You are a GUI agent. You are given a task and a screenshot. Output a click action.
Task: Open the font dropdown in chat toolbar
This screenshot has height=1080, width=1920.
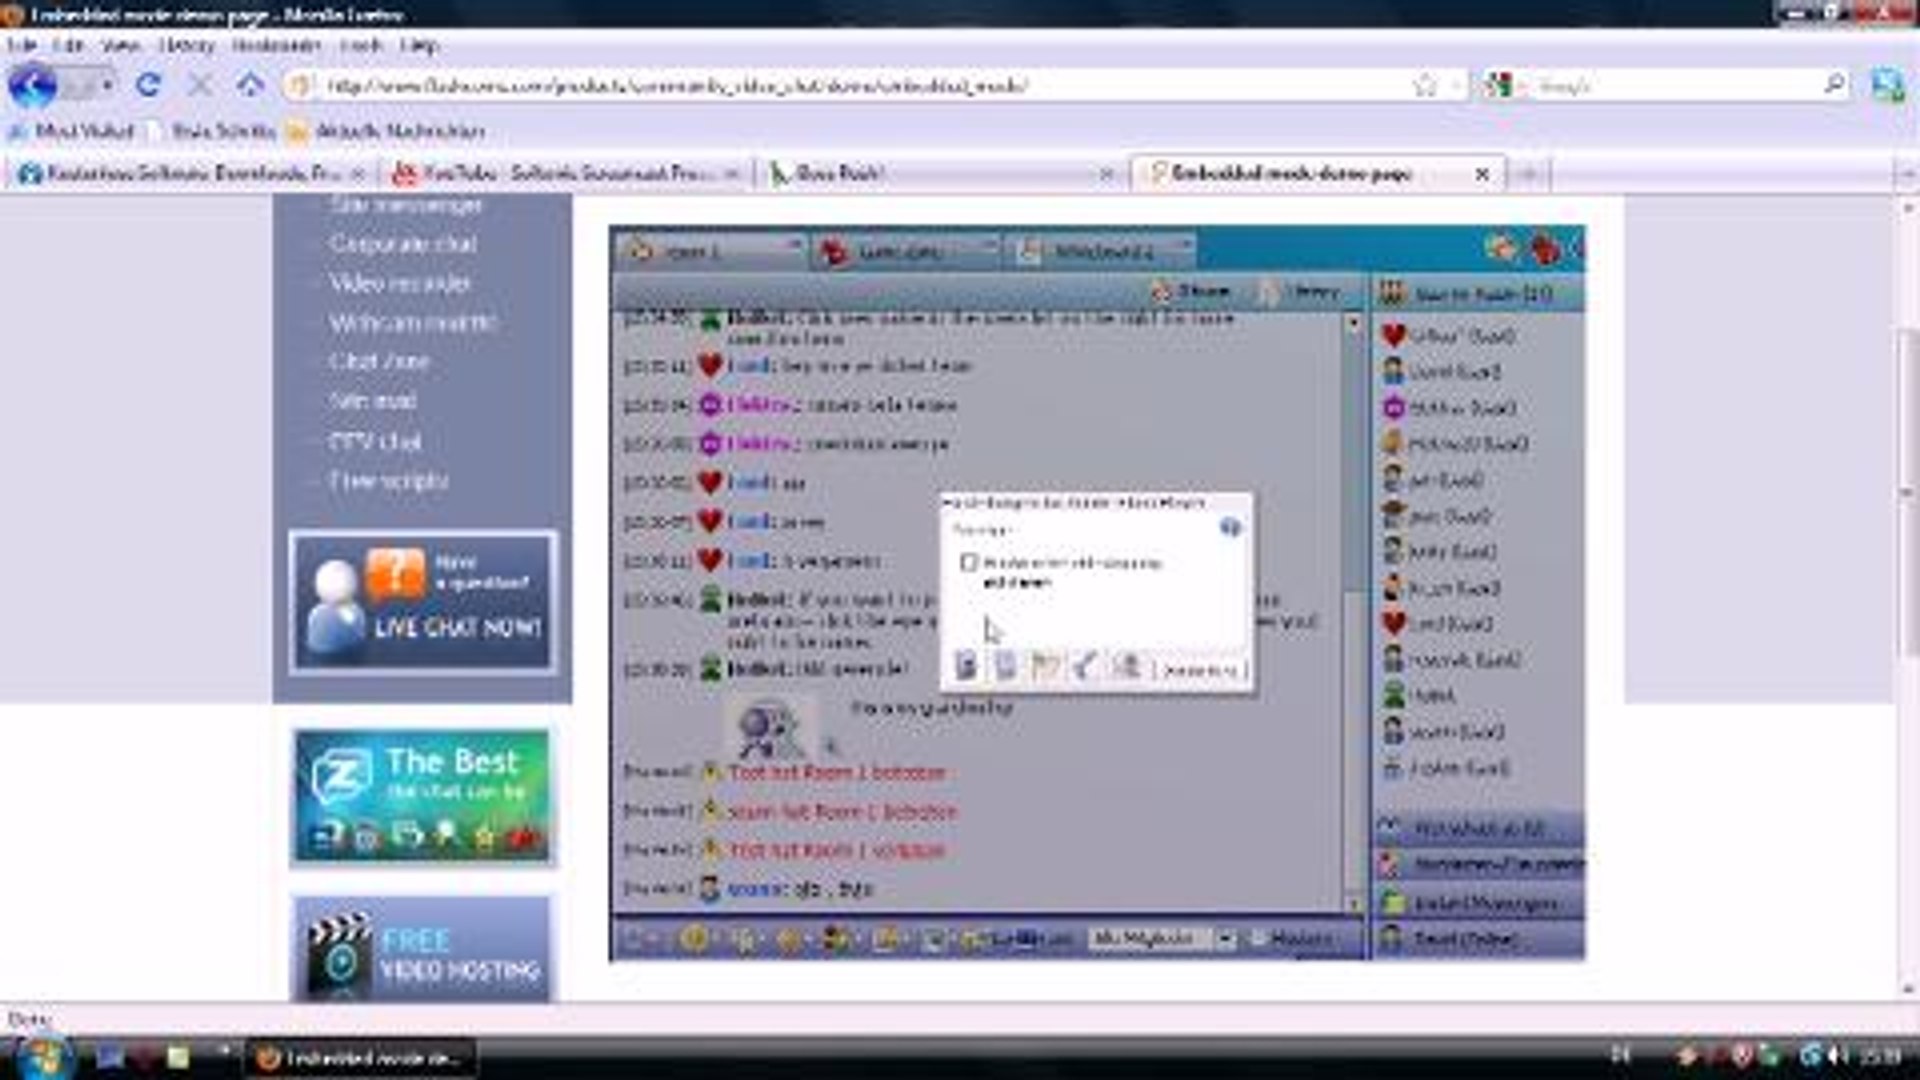click(1226, 938)
